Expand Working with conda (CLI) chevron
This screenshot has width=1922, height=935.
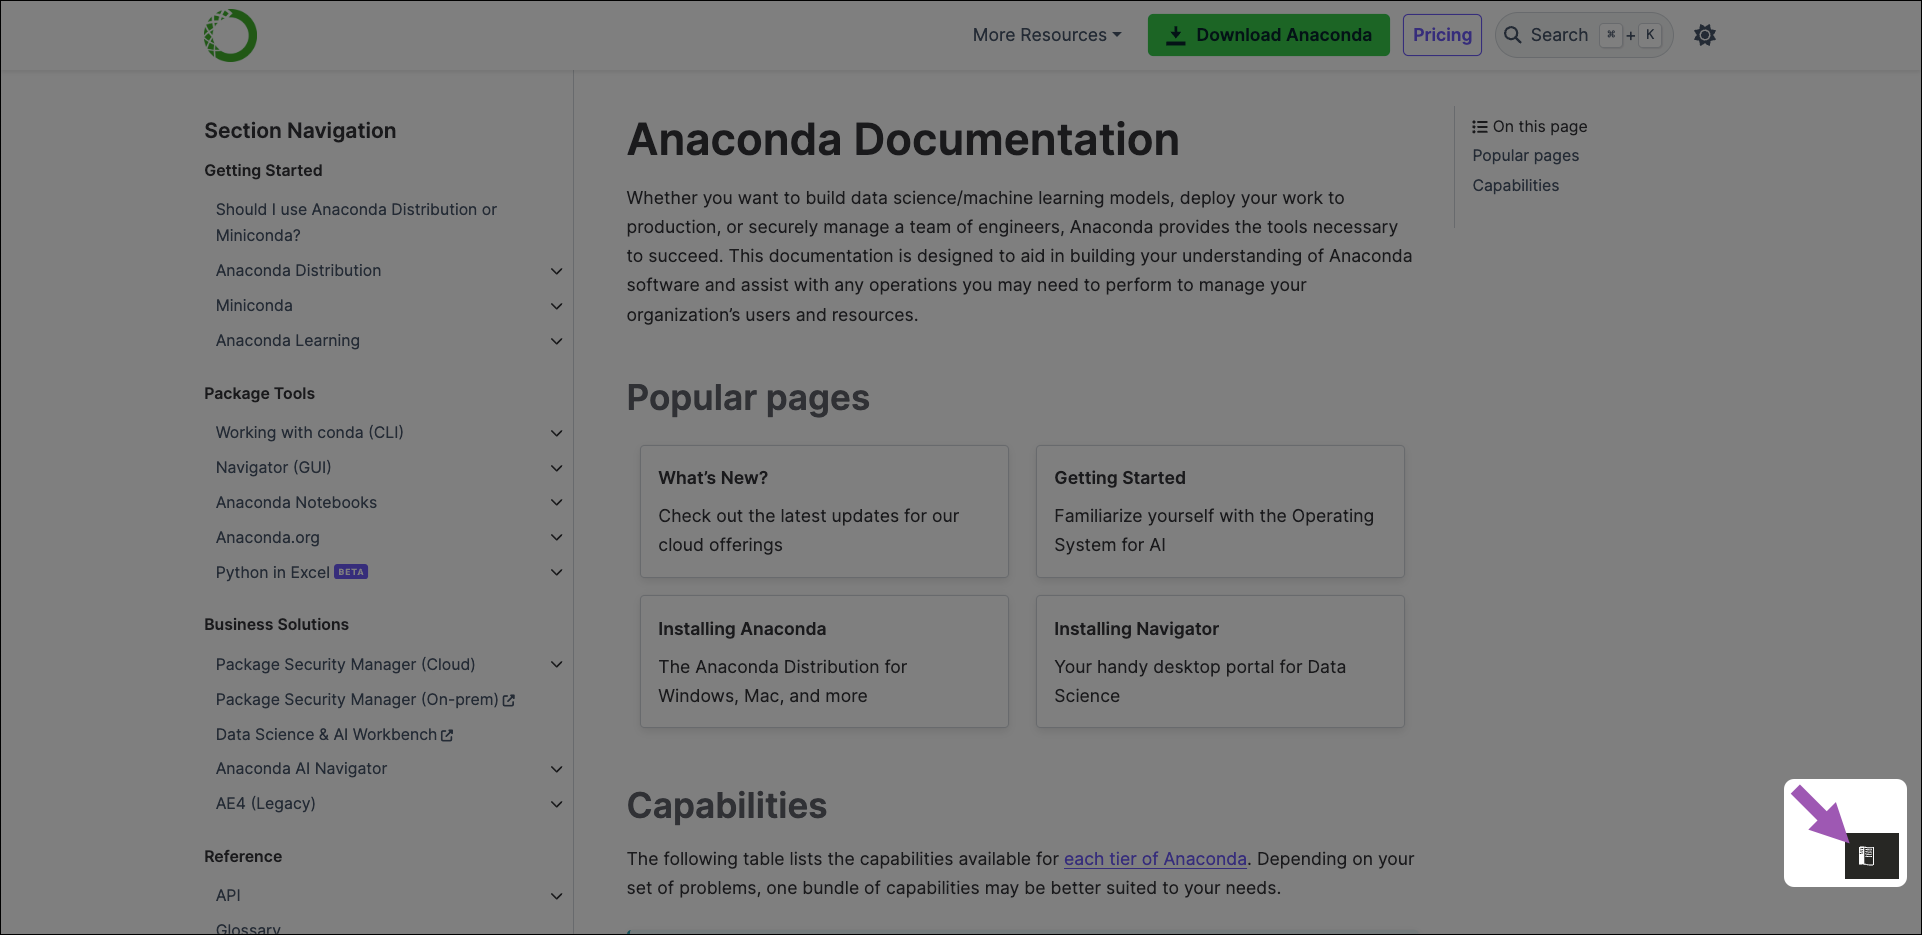[557, 433]
